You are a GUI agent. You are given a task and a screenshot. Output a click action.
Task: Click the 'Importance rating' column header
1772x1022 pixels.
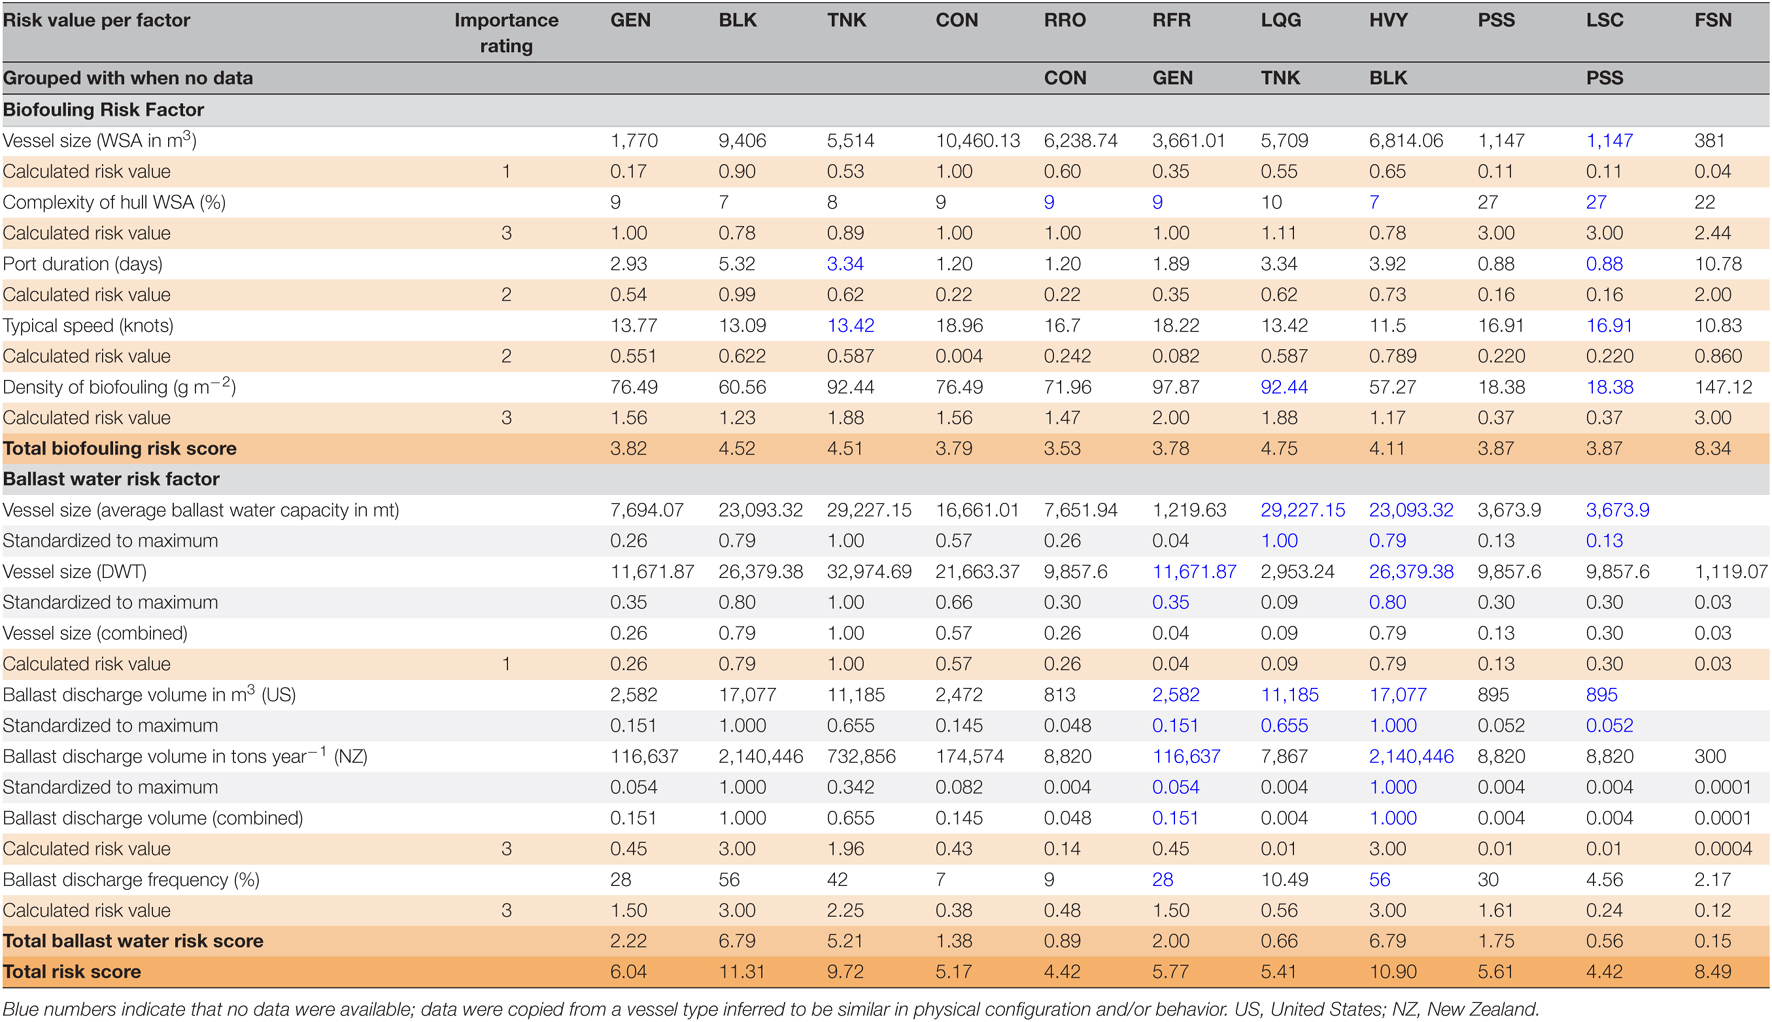click(506, 33)
